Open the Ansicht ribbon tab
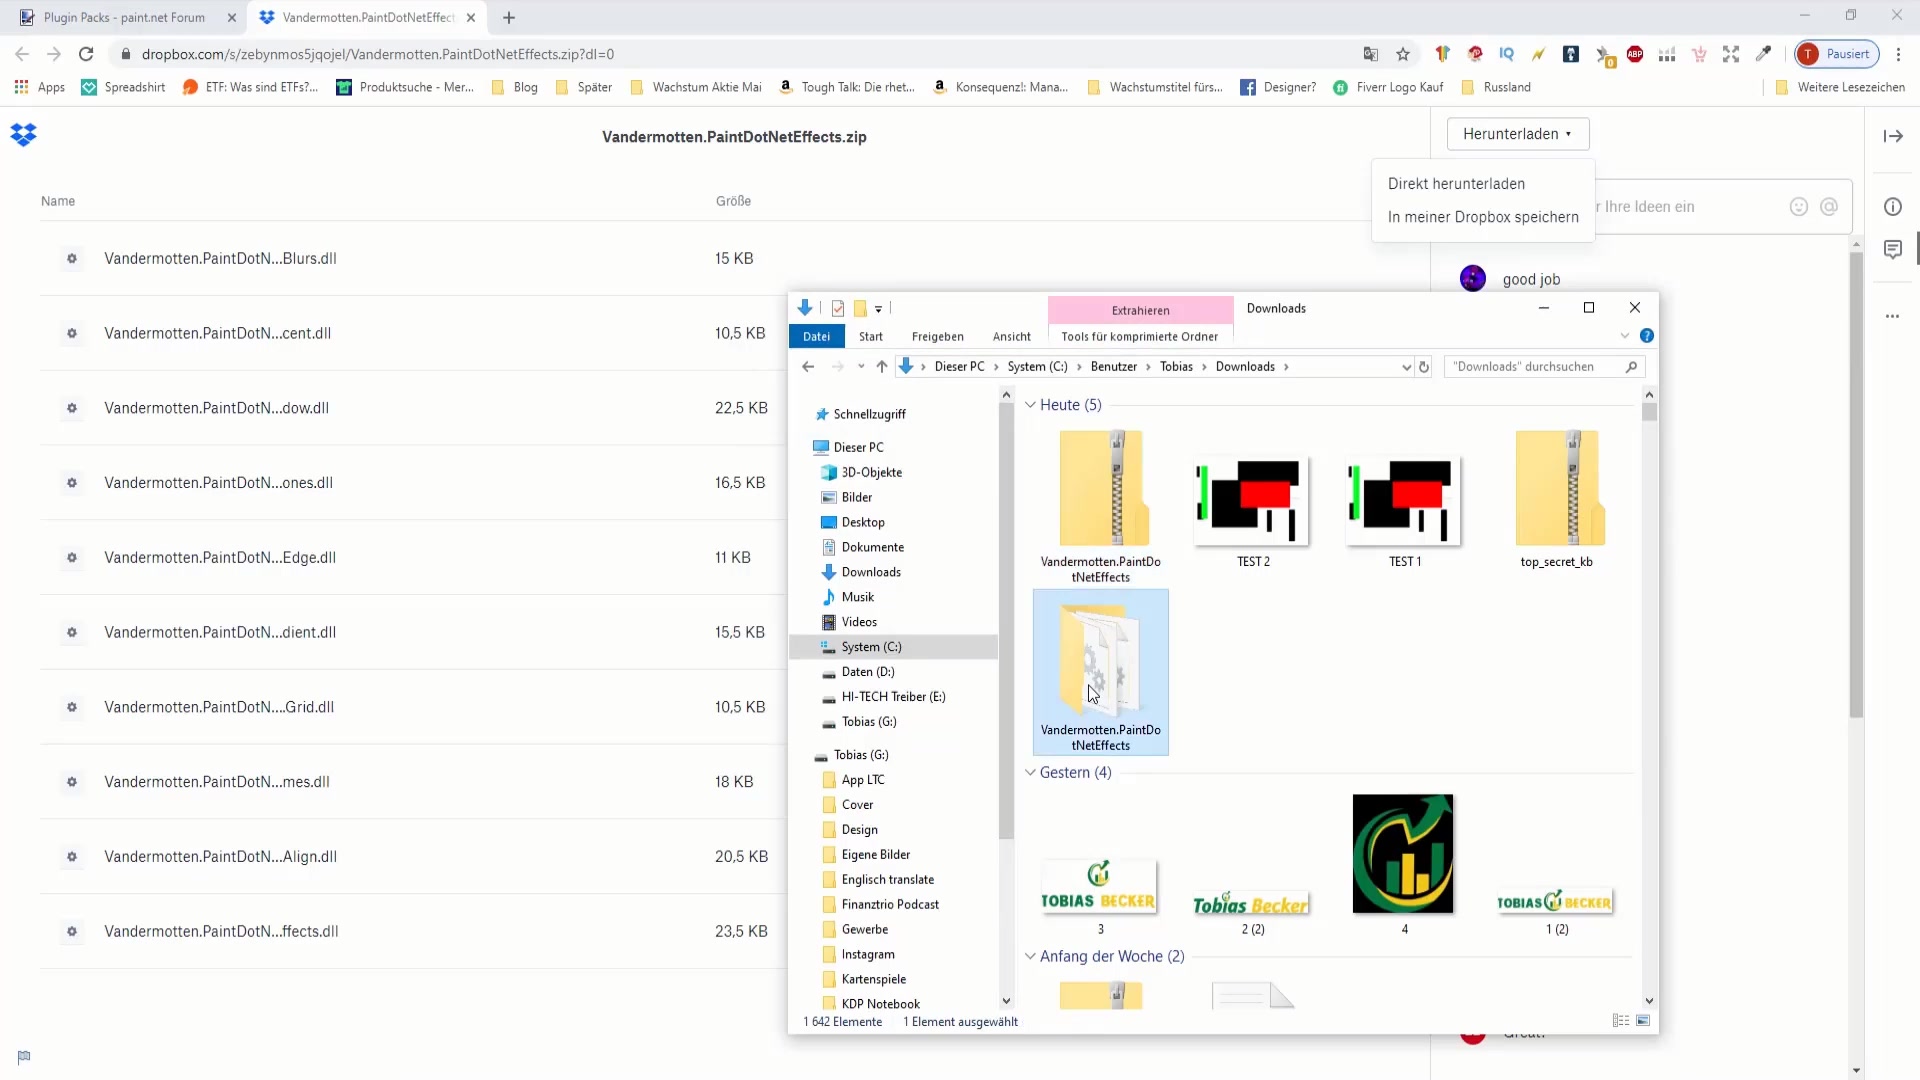This screenshot has width=1920, height=1080. click(x=1011, y=337)
